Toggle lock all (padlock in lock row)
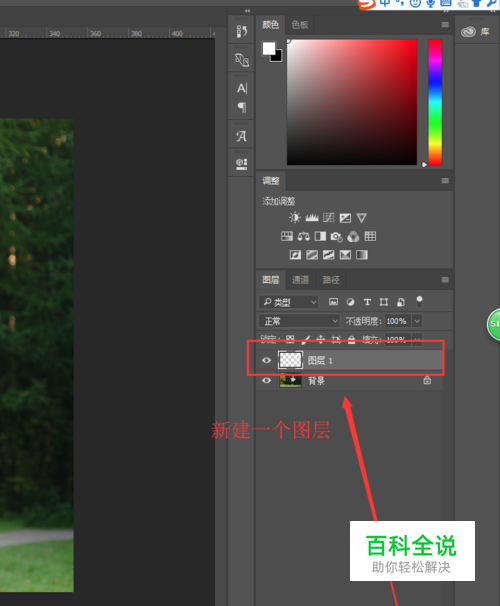 pyautogui.click(x=351, y=339)
